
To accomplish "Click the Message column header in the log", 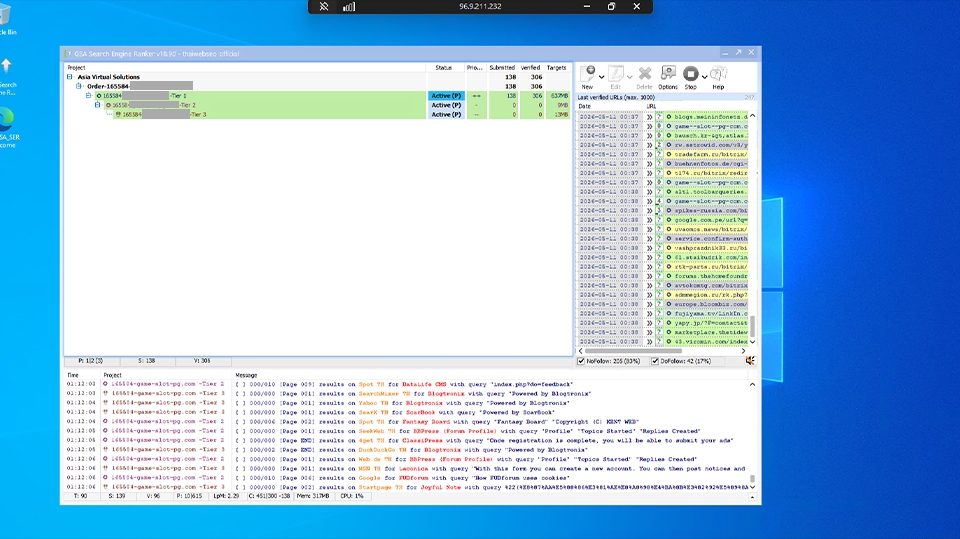I will [x=246, y=375].
